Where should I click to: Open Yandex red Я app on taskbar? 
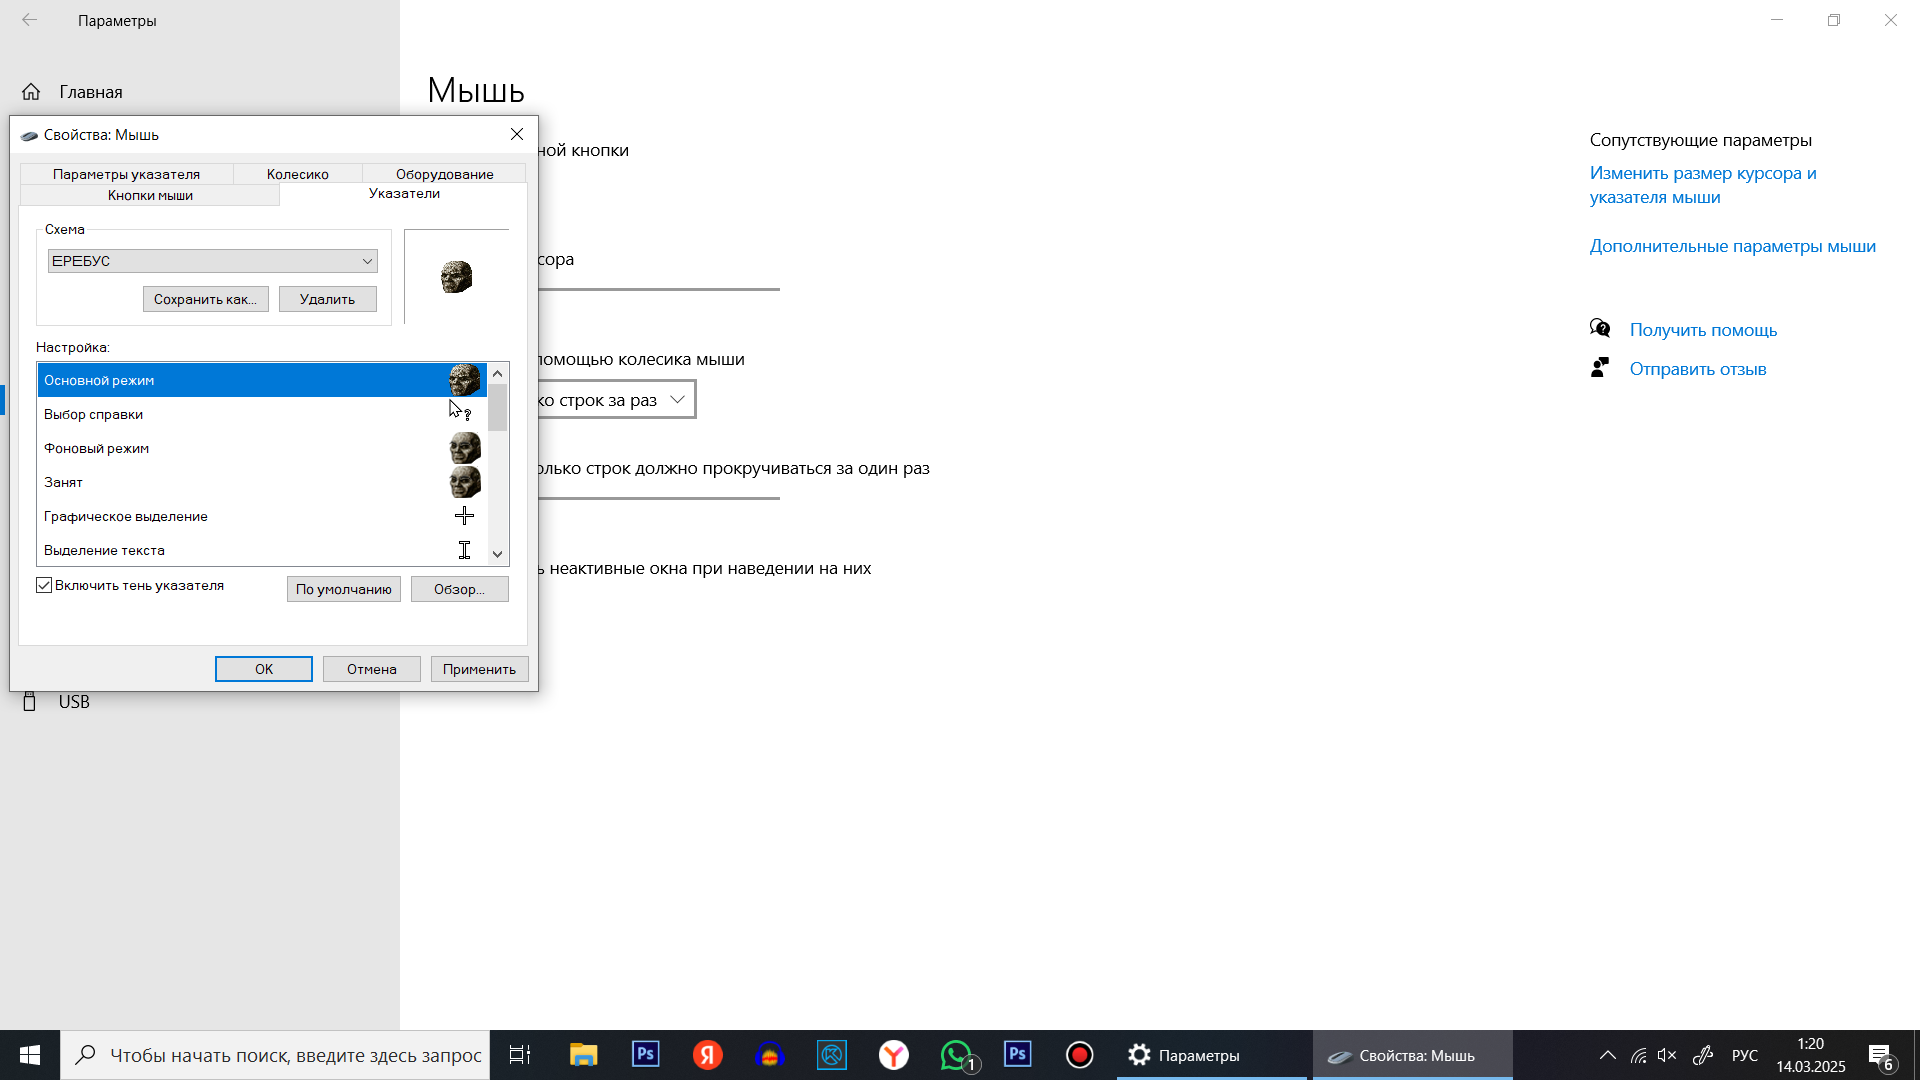(708, 1055)
